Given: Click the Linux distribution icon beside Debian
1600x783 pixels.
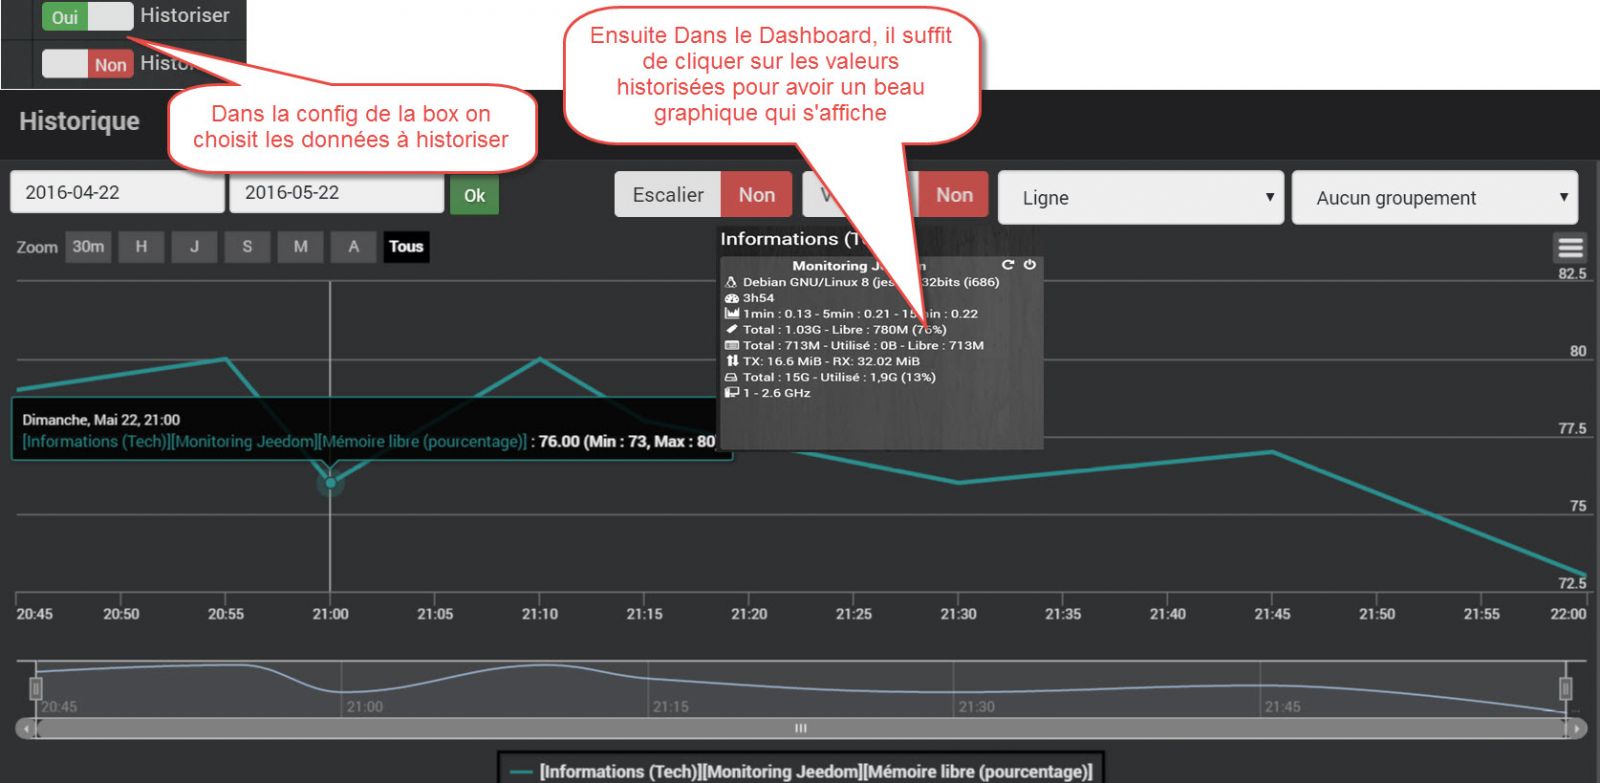Looking at the screenshot, I should click(x=731, y=282).
